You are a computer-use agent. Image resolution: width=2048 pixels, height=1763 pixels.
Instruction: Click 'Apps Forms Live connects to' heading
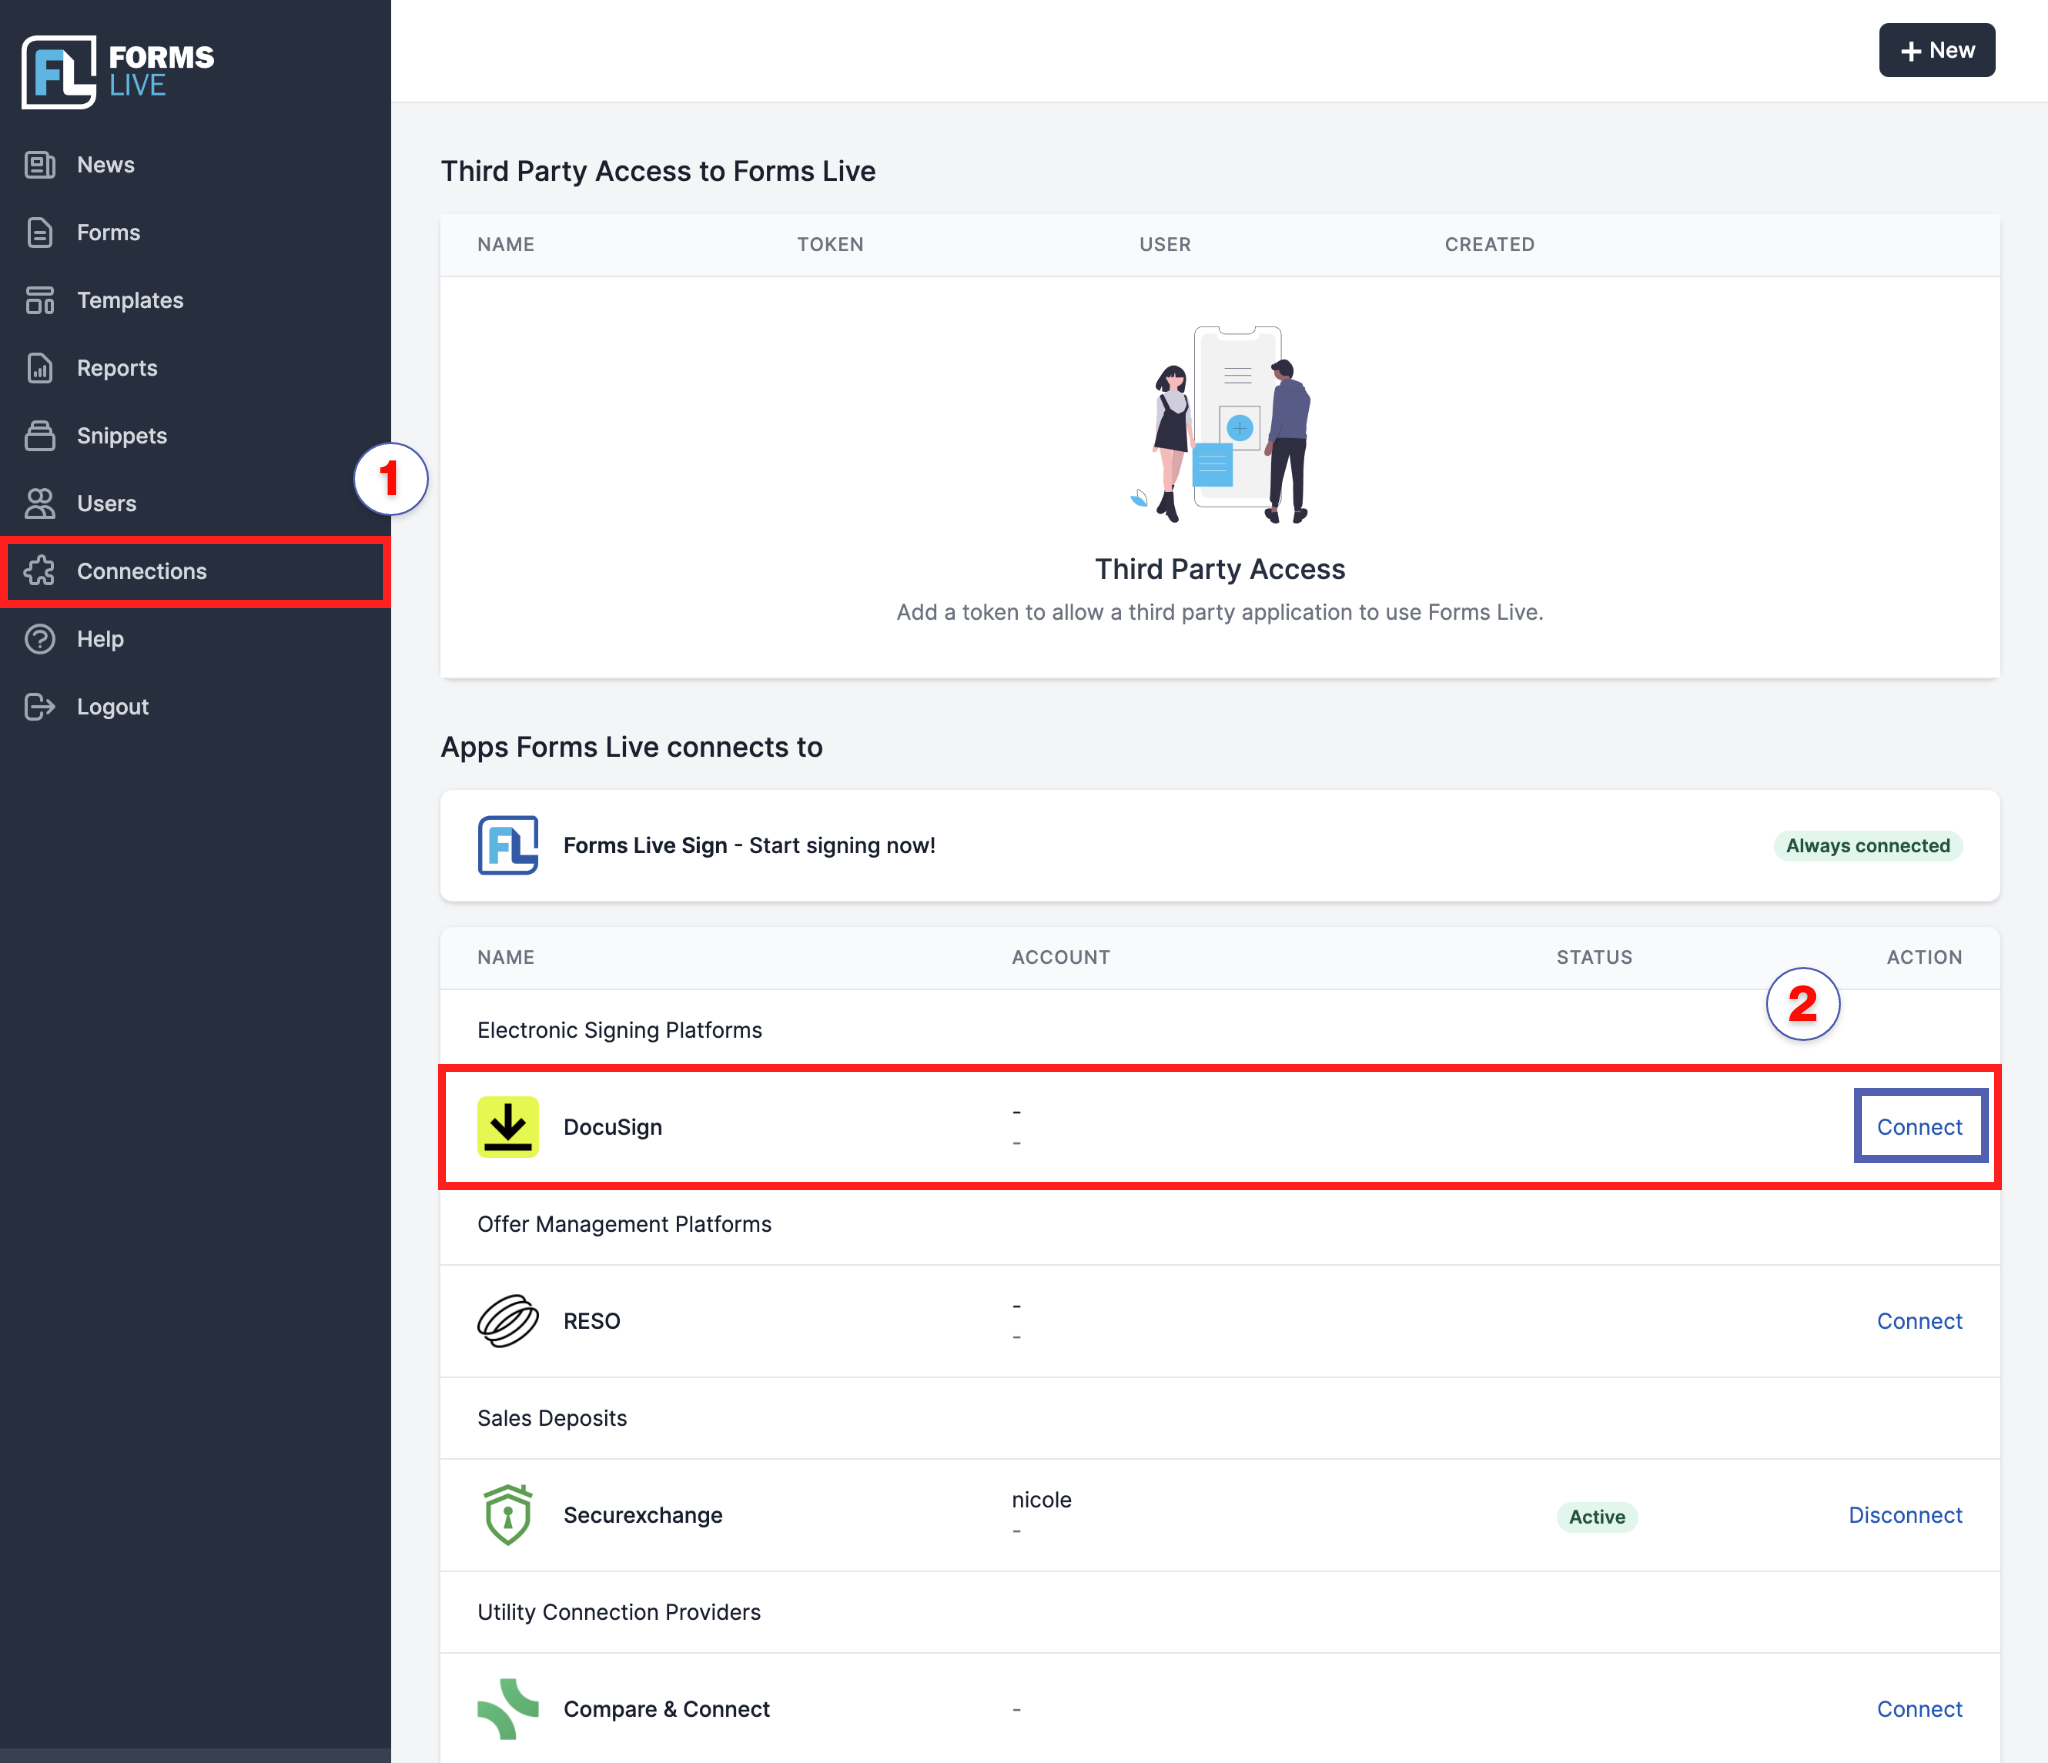(x=632, y=747)
